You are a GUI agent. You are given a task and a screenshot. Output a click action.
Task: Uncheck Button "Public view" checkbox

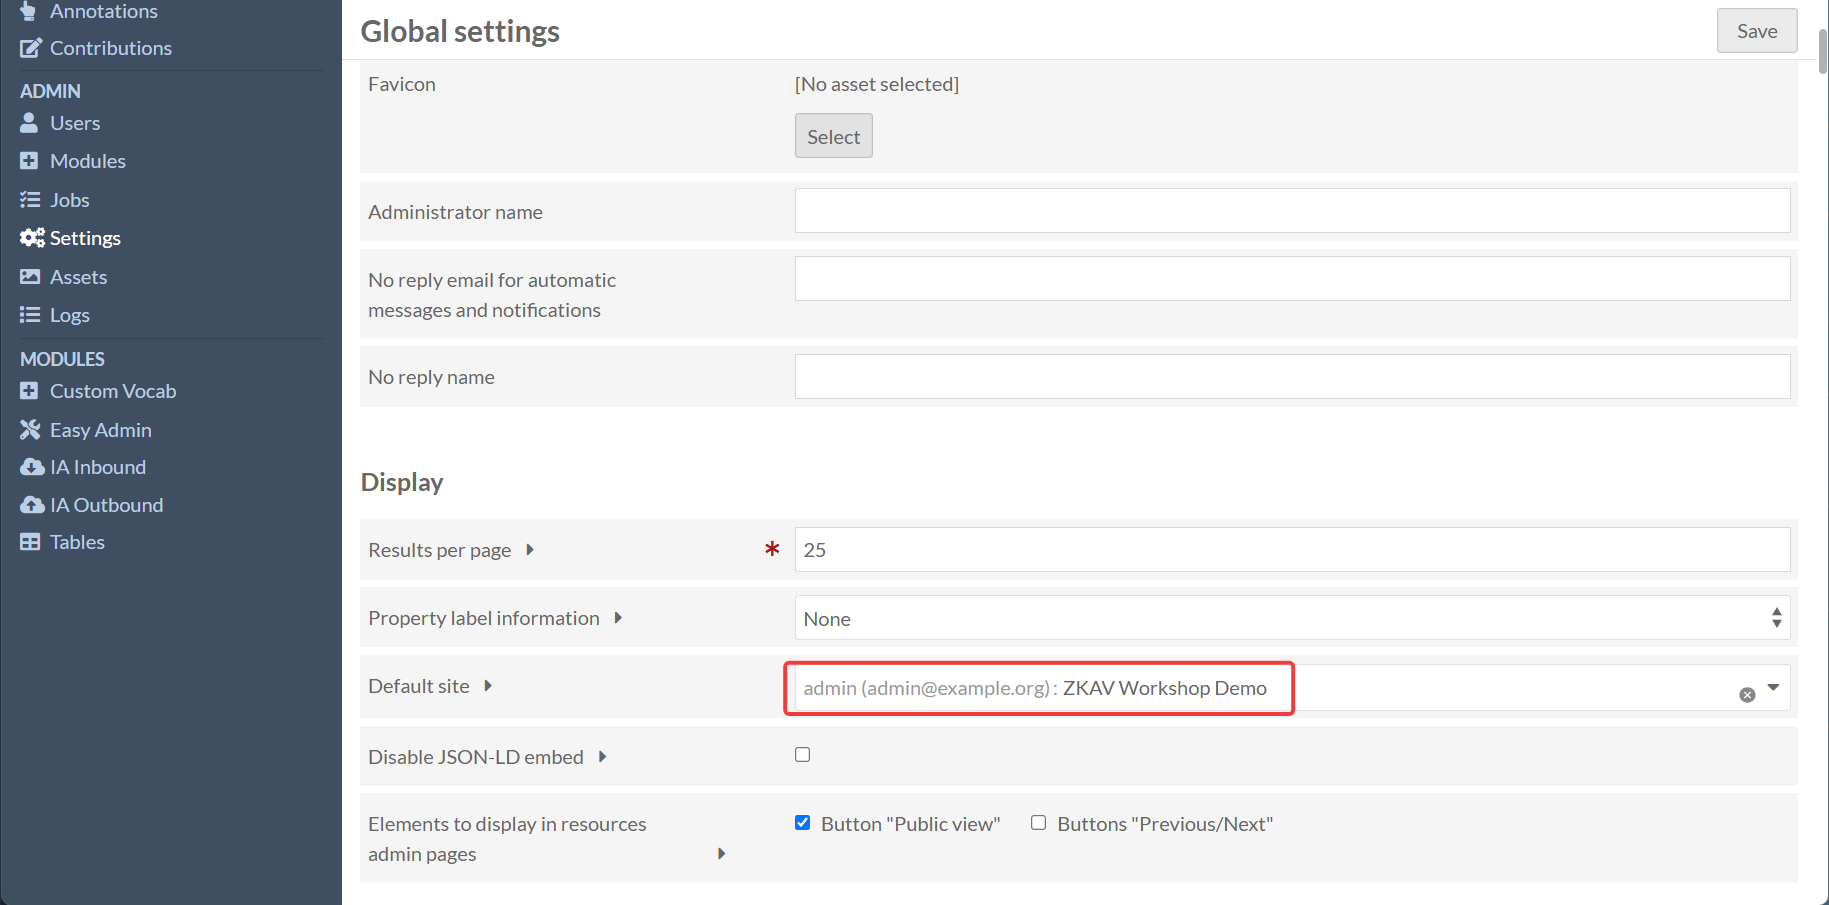[x=802, y=823]
